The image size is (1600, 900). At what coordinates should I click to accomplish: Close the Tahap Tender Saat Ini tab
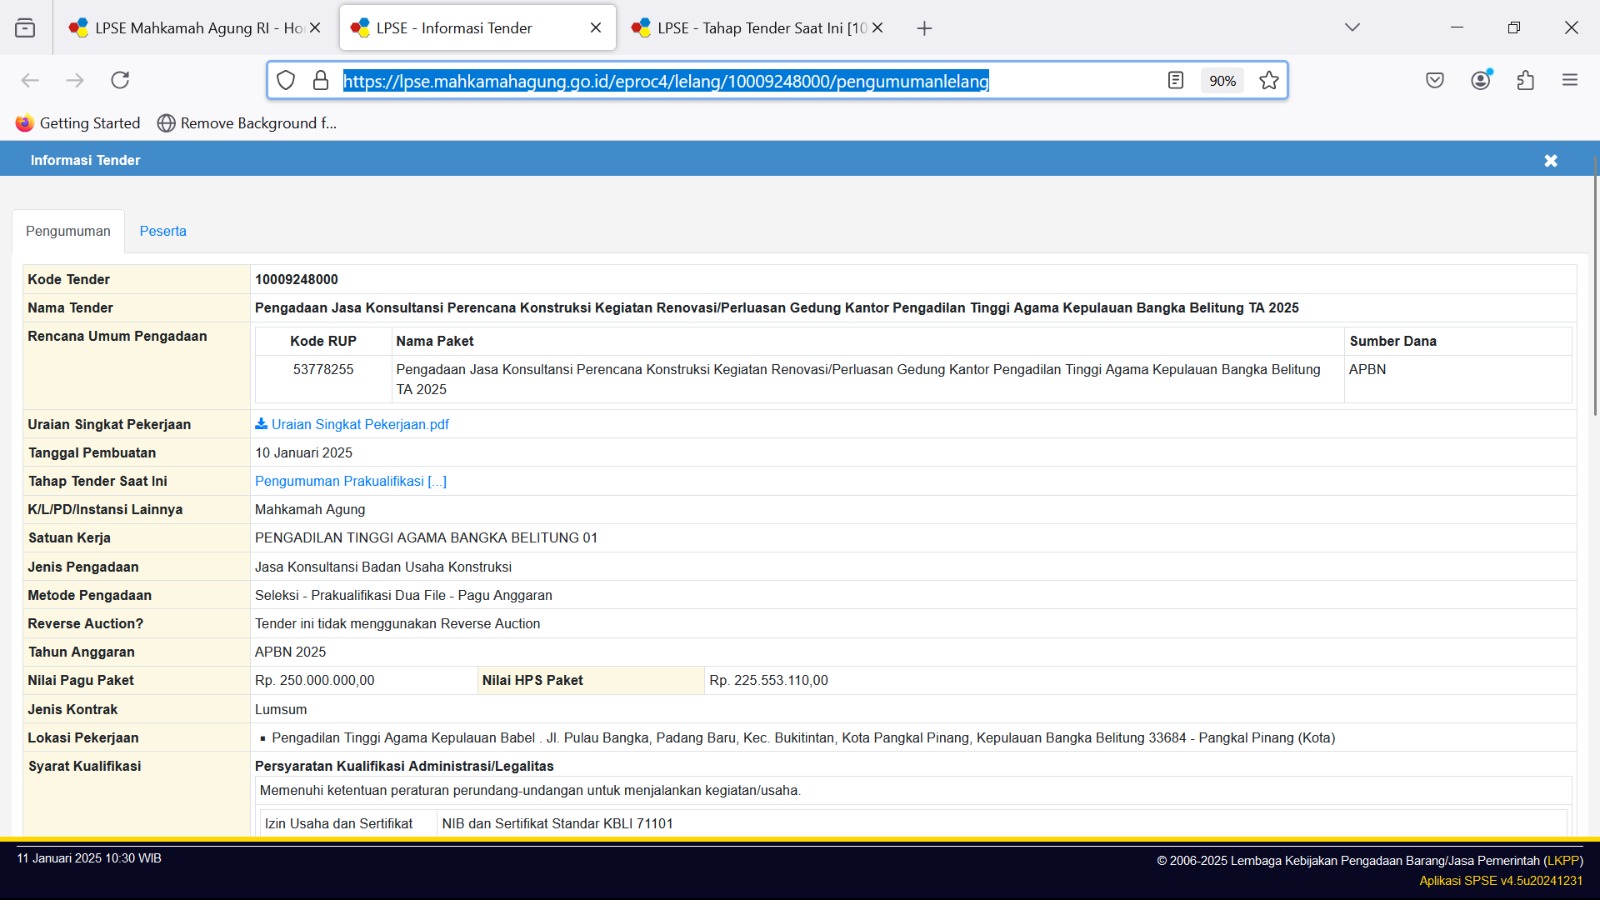[877, 28]
